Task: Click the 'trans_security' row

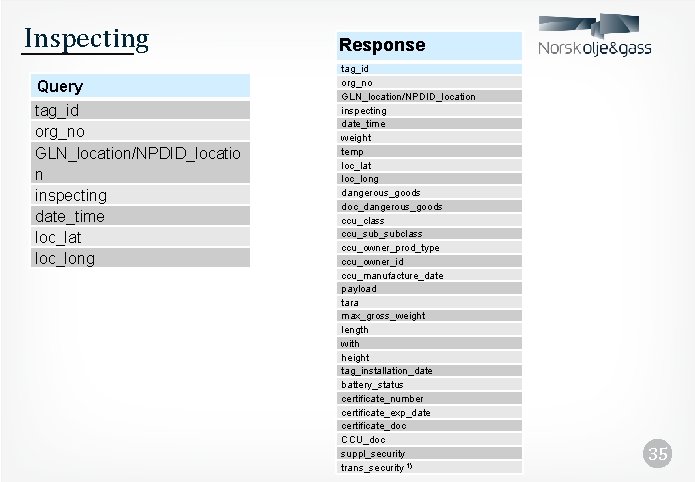Action: pyautogui.click(x=429, y=467)
